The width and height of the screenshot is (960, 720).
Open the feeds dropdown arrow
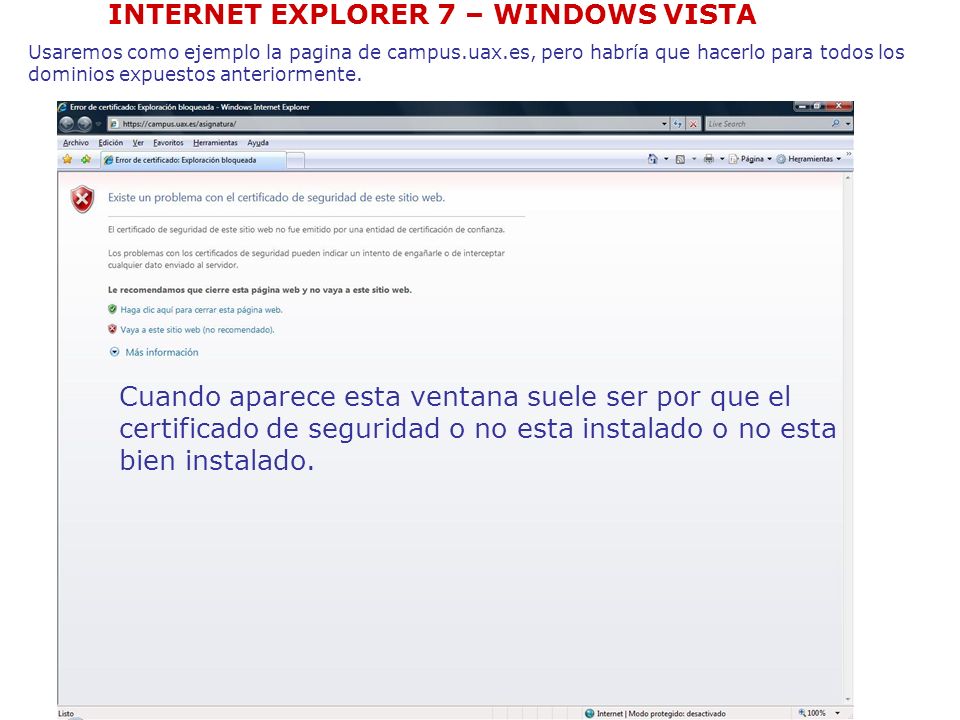(694, 159)
